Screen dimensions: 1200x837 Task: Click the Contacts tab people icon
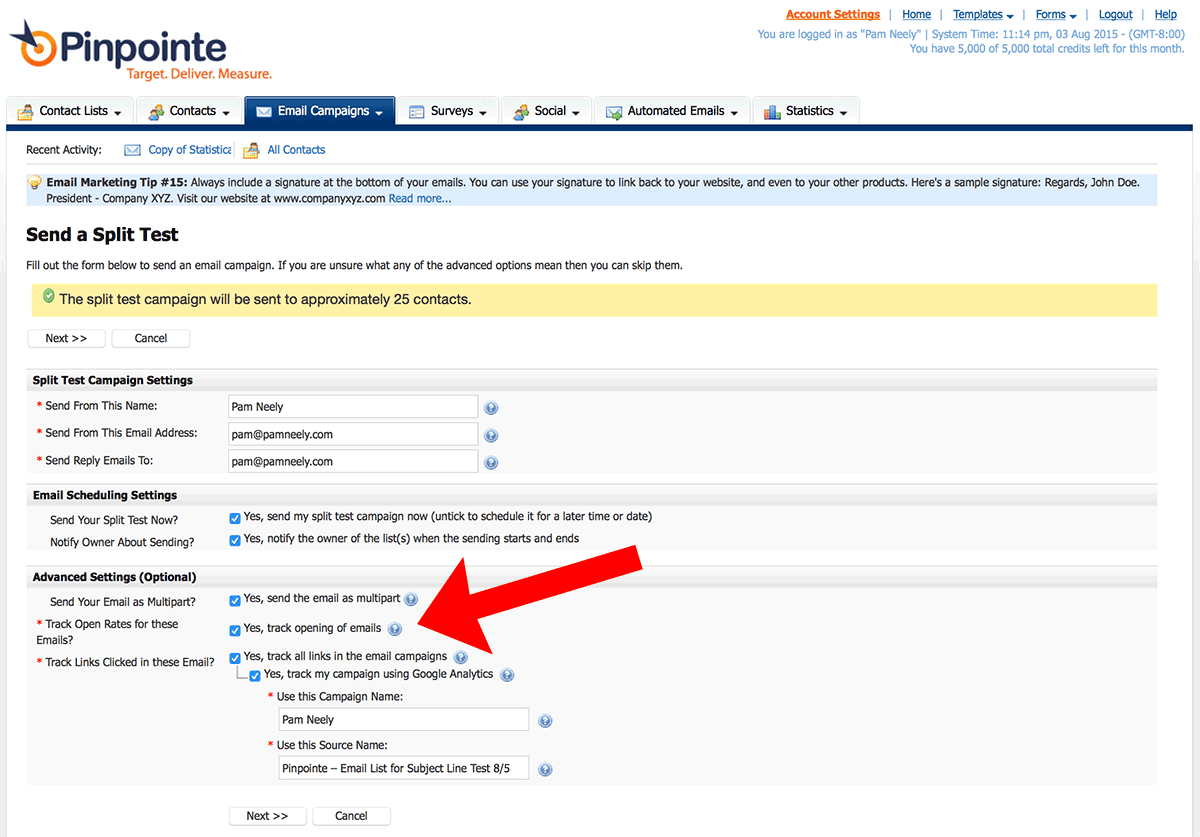tap(156, 112)
